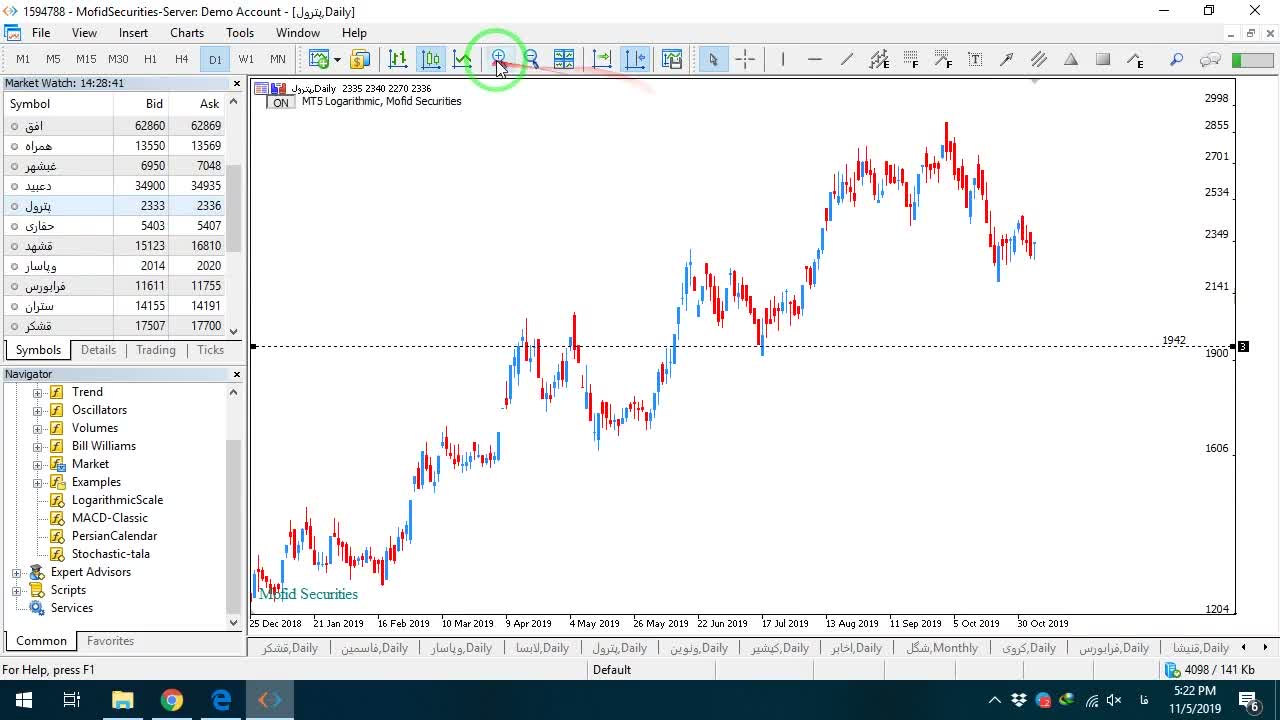Expand the Trend indicators folder
This screenshot has height=720, width=1280.
pos(38,392)
